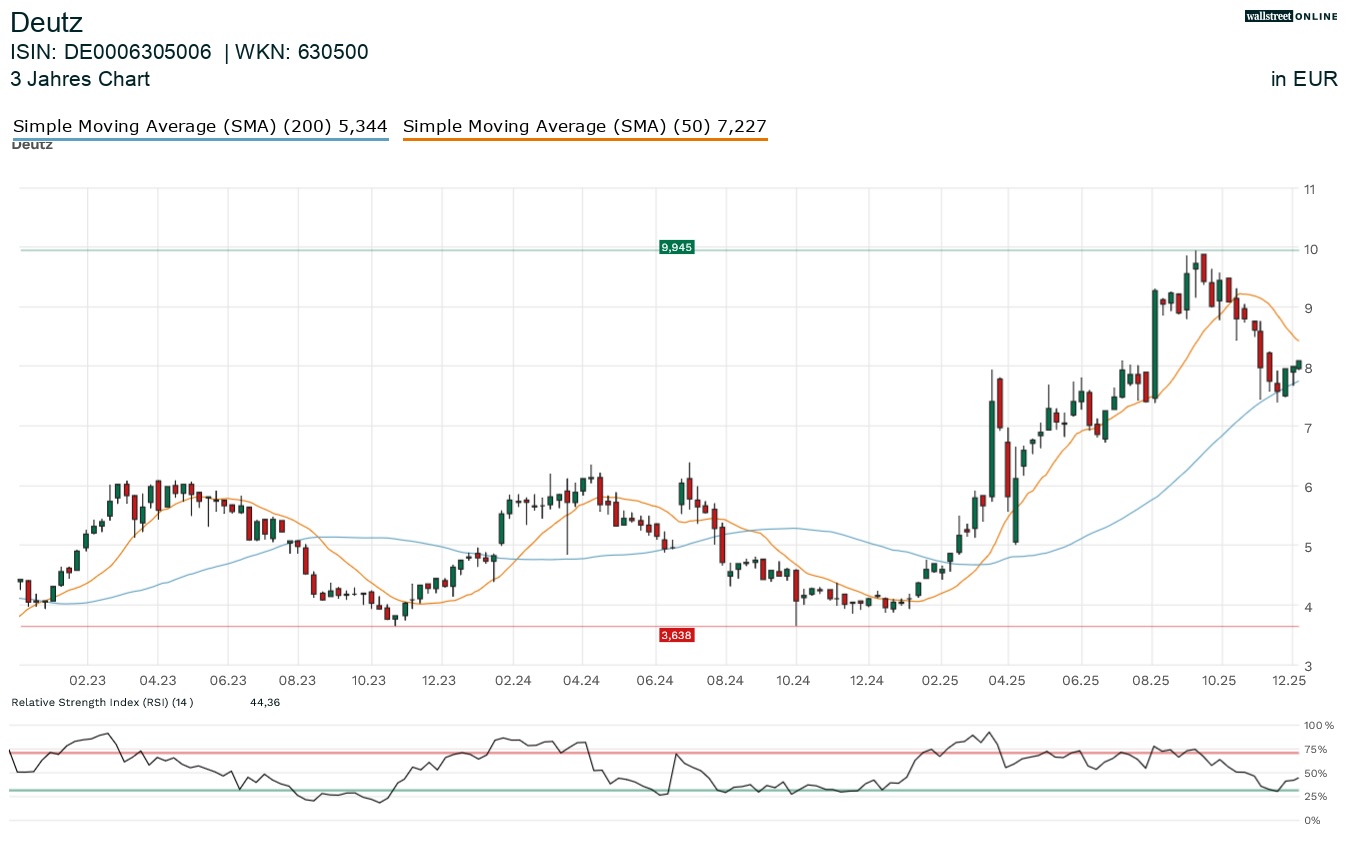
Task: Click the Deutz chart title
Action: pos(46,22)
